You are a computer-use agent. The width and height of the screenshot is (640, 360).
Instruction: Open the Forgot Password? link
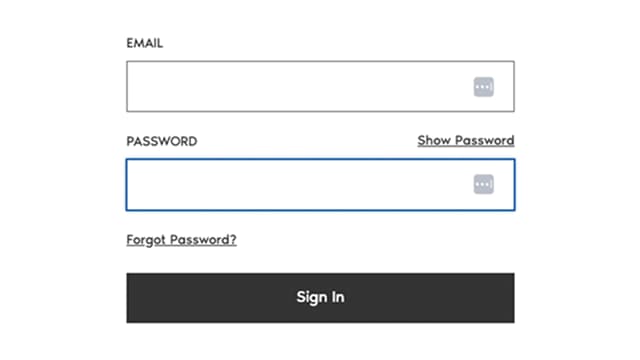[181, 240]
